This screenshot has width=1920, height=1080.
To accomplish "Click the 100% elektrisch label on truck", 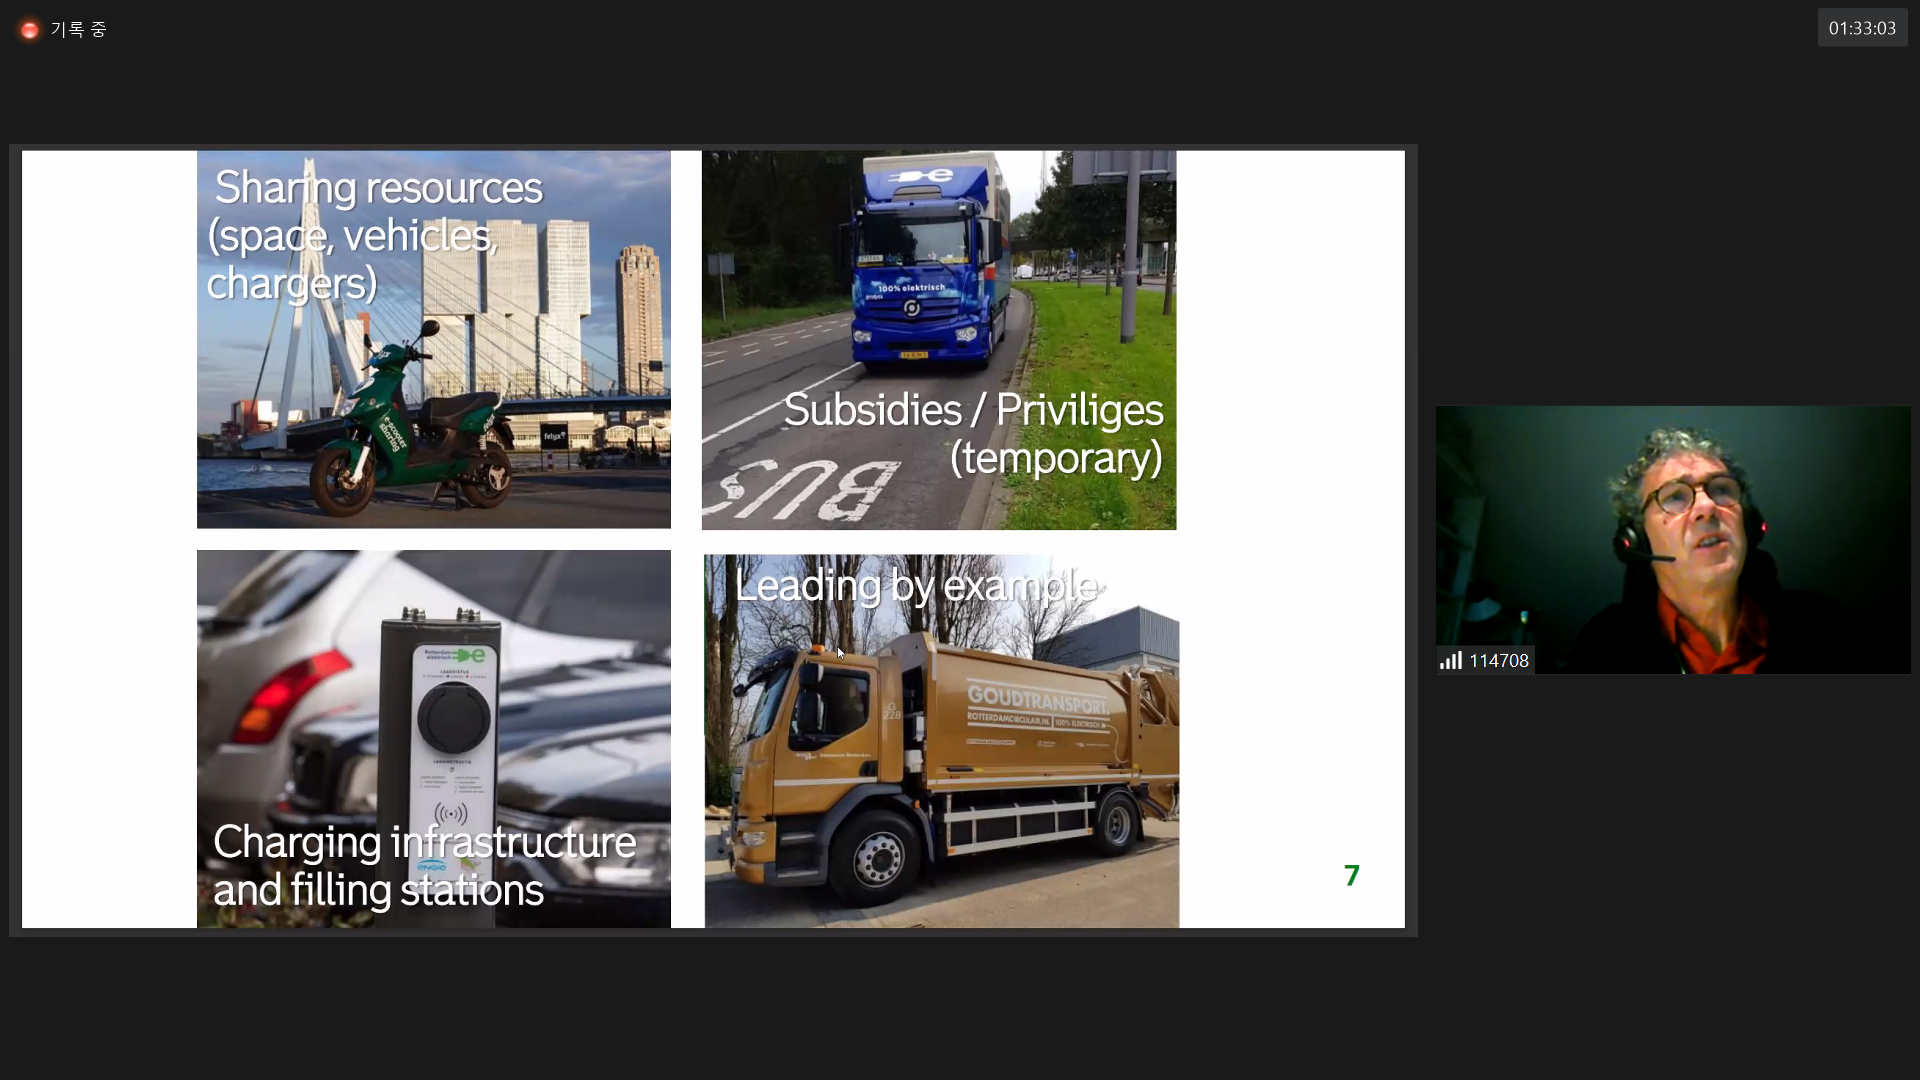I will pos(911,288).
